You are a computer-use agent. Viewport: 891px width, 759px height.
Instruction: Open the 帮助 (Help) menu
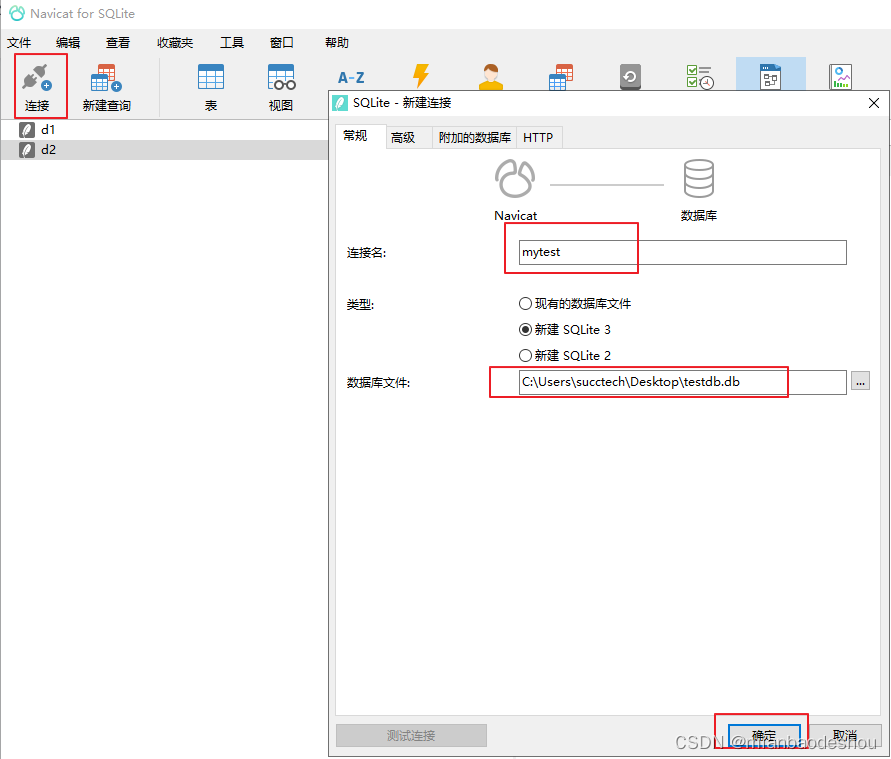coord(336,43)
